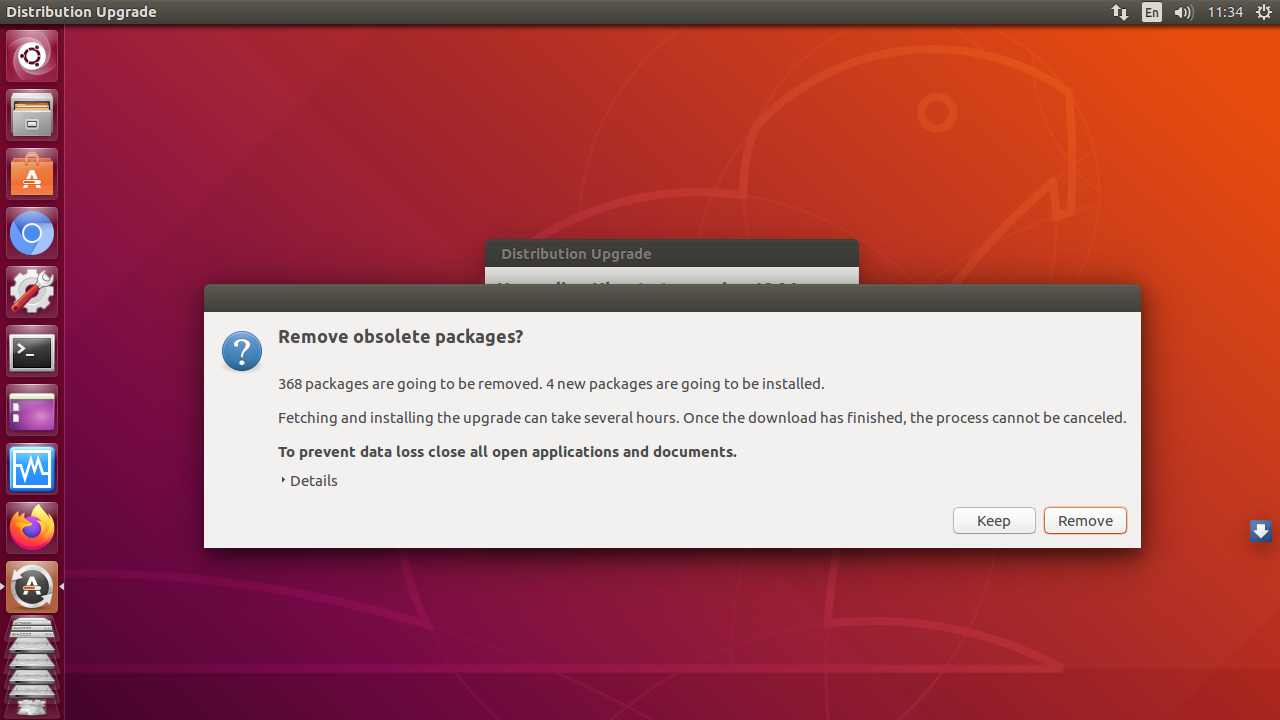Viewport: 1280px width, 720px height.
Task: Open the 11:34 clock calendar menu
Action: click(1225, 12)
